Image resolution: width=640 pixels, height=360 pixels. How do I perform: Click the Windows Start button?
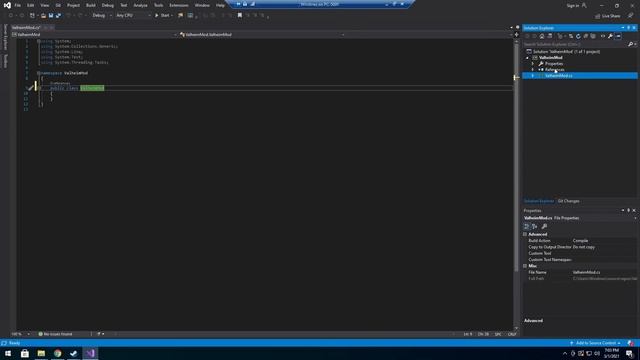click(8, 353)
